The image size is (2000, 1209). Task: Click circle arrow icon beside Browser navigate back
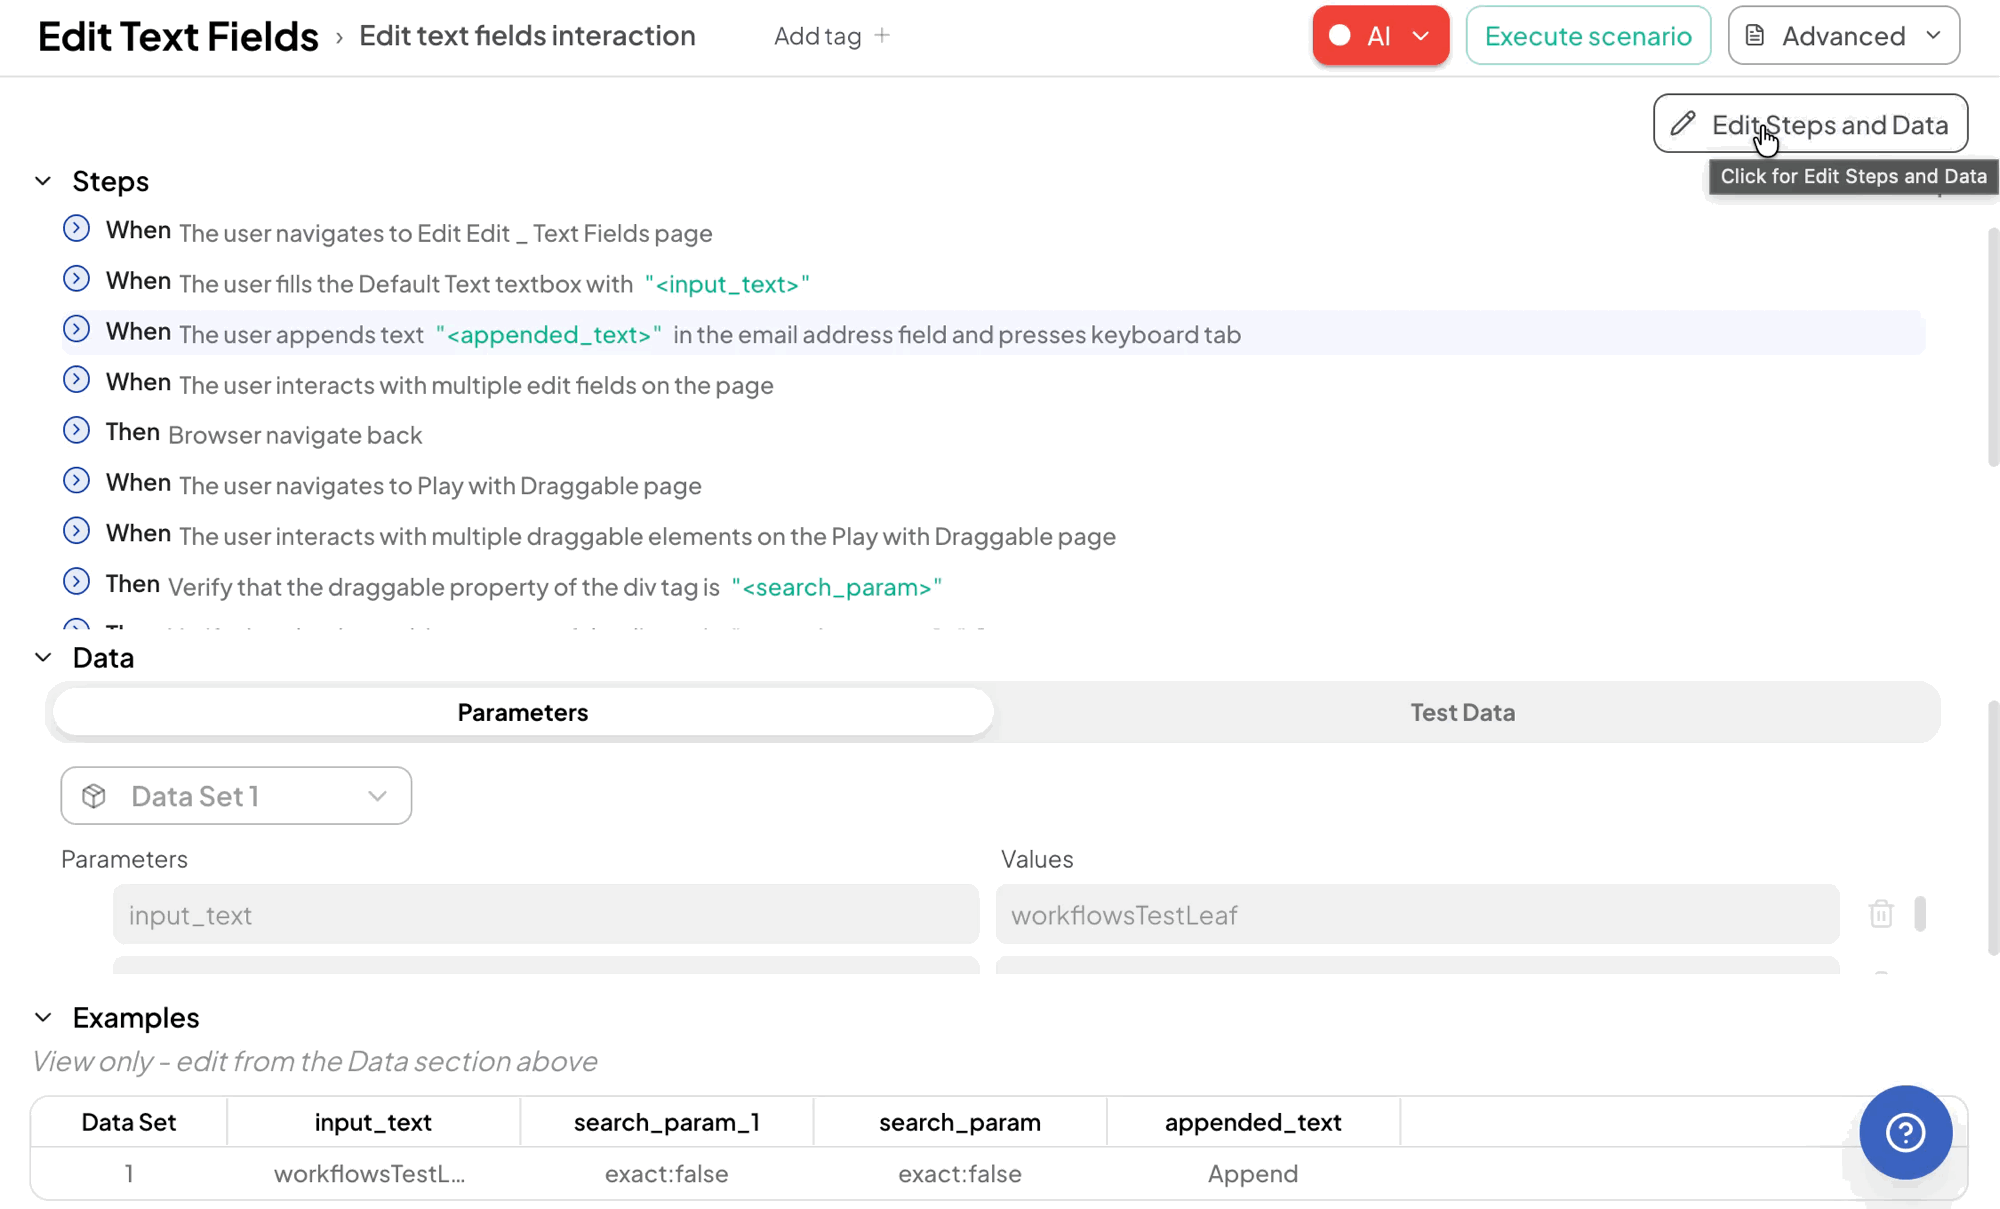pos(76,431)
